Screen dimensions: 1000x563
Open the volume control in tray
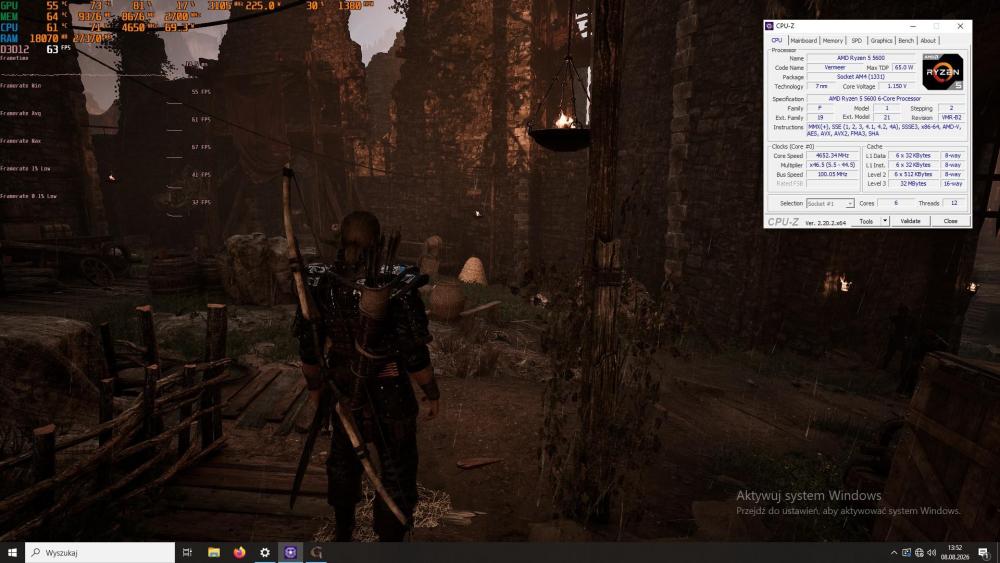click(x=932, y=553)
